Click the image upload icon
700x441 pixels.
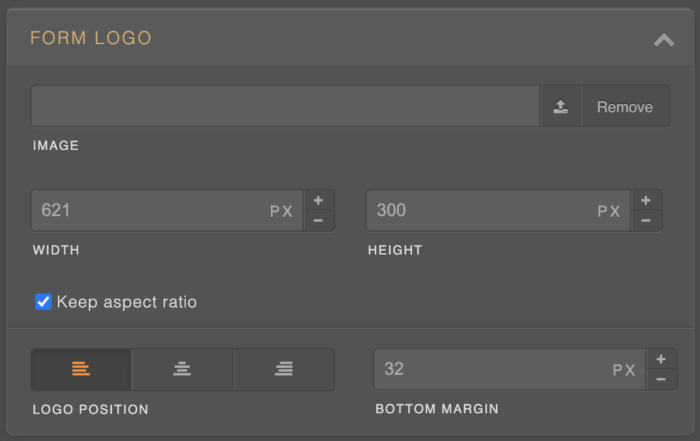coord(560,107)
